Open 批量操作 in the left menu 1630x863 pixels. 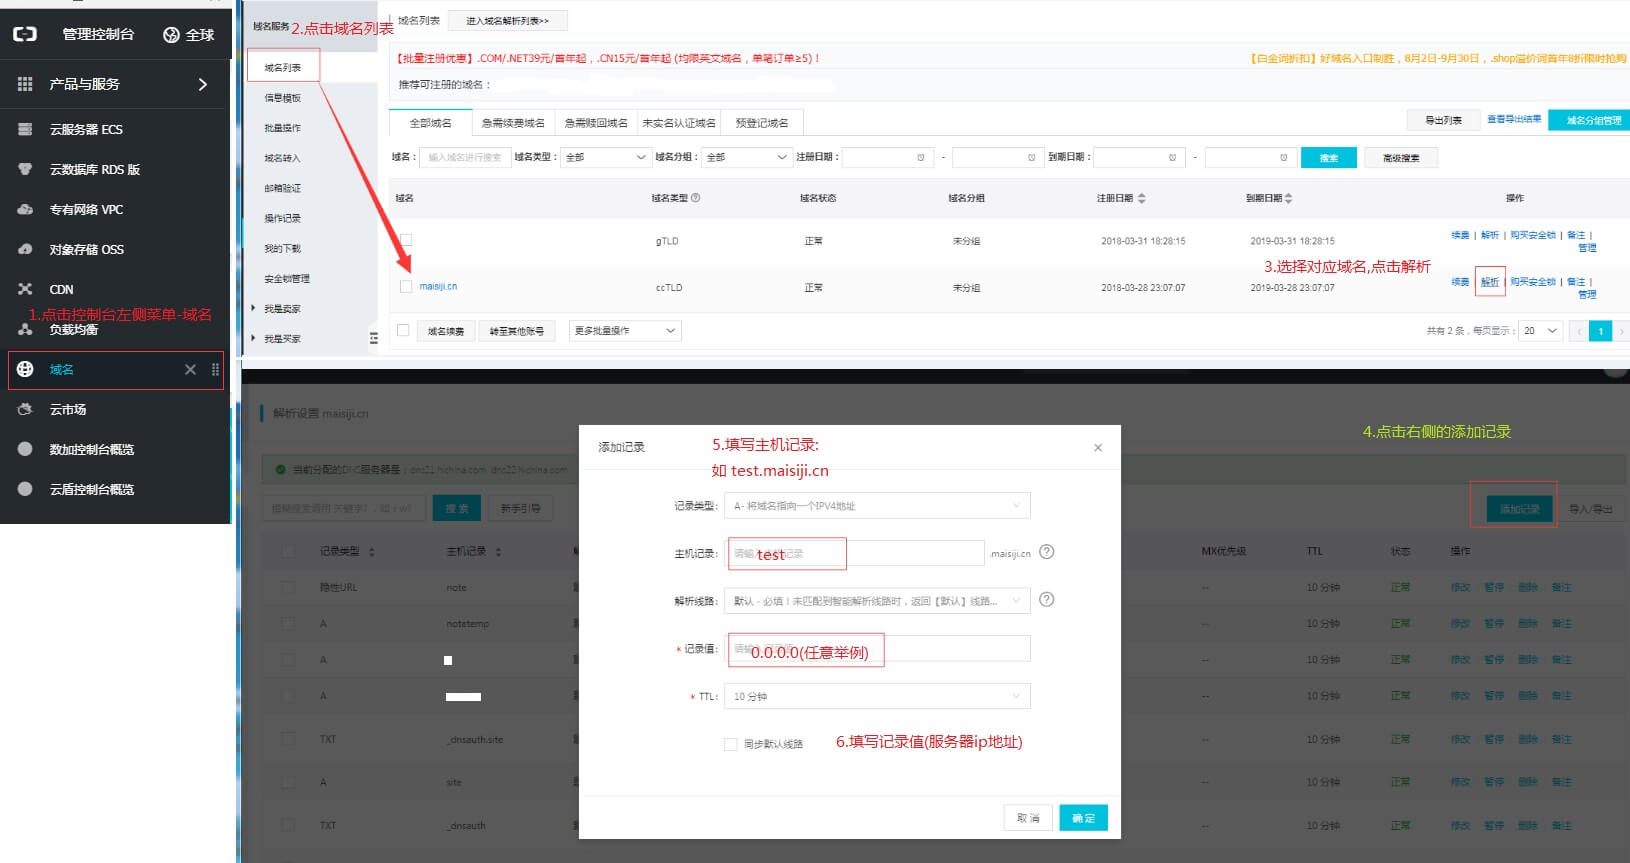click(282, 128)
